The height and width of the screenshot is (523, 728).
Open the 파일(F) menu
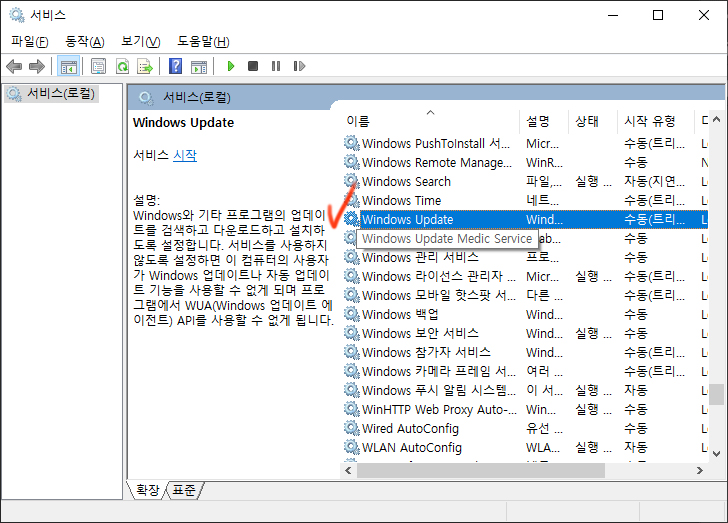[x=30, y=42]
